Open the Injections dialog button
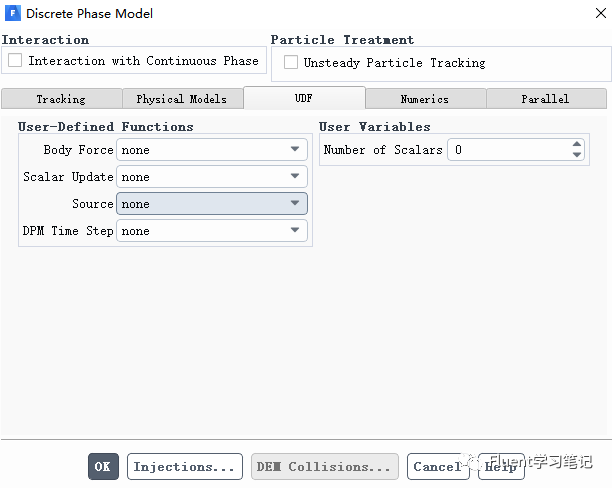The image size is (612, 488). click(185, 466)
